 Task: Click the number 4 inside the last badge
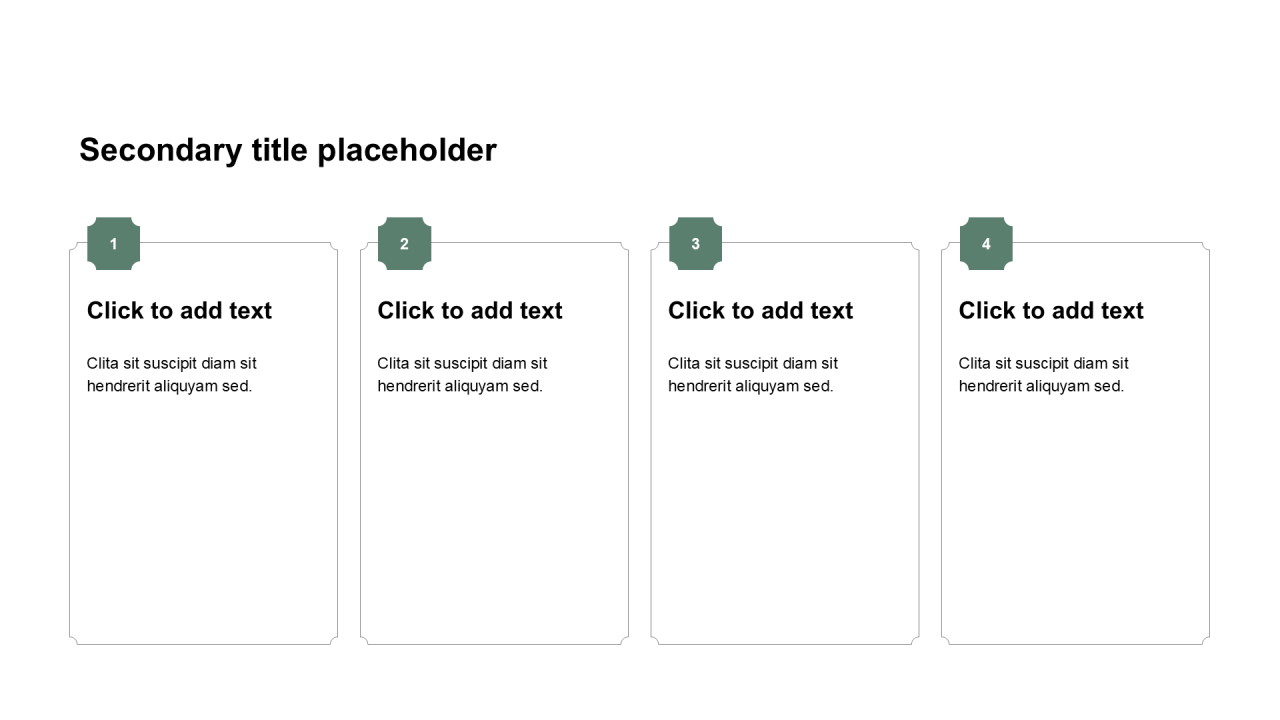986,244
